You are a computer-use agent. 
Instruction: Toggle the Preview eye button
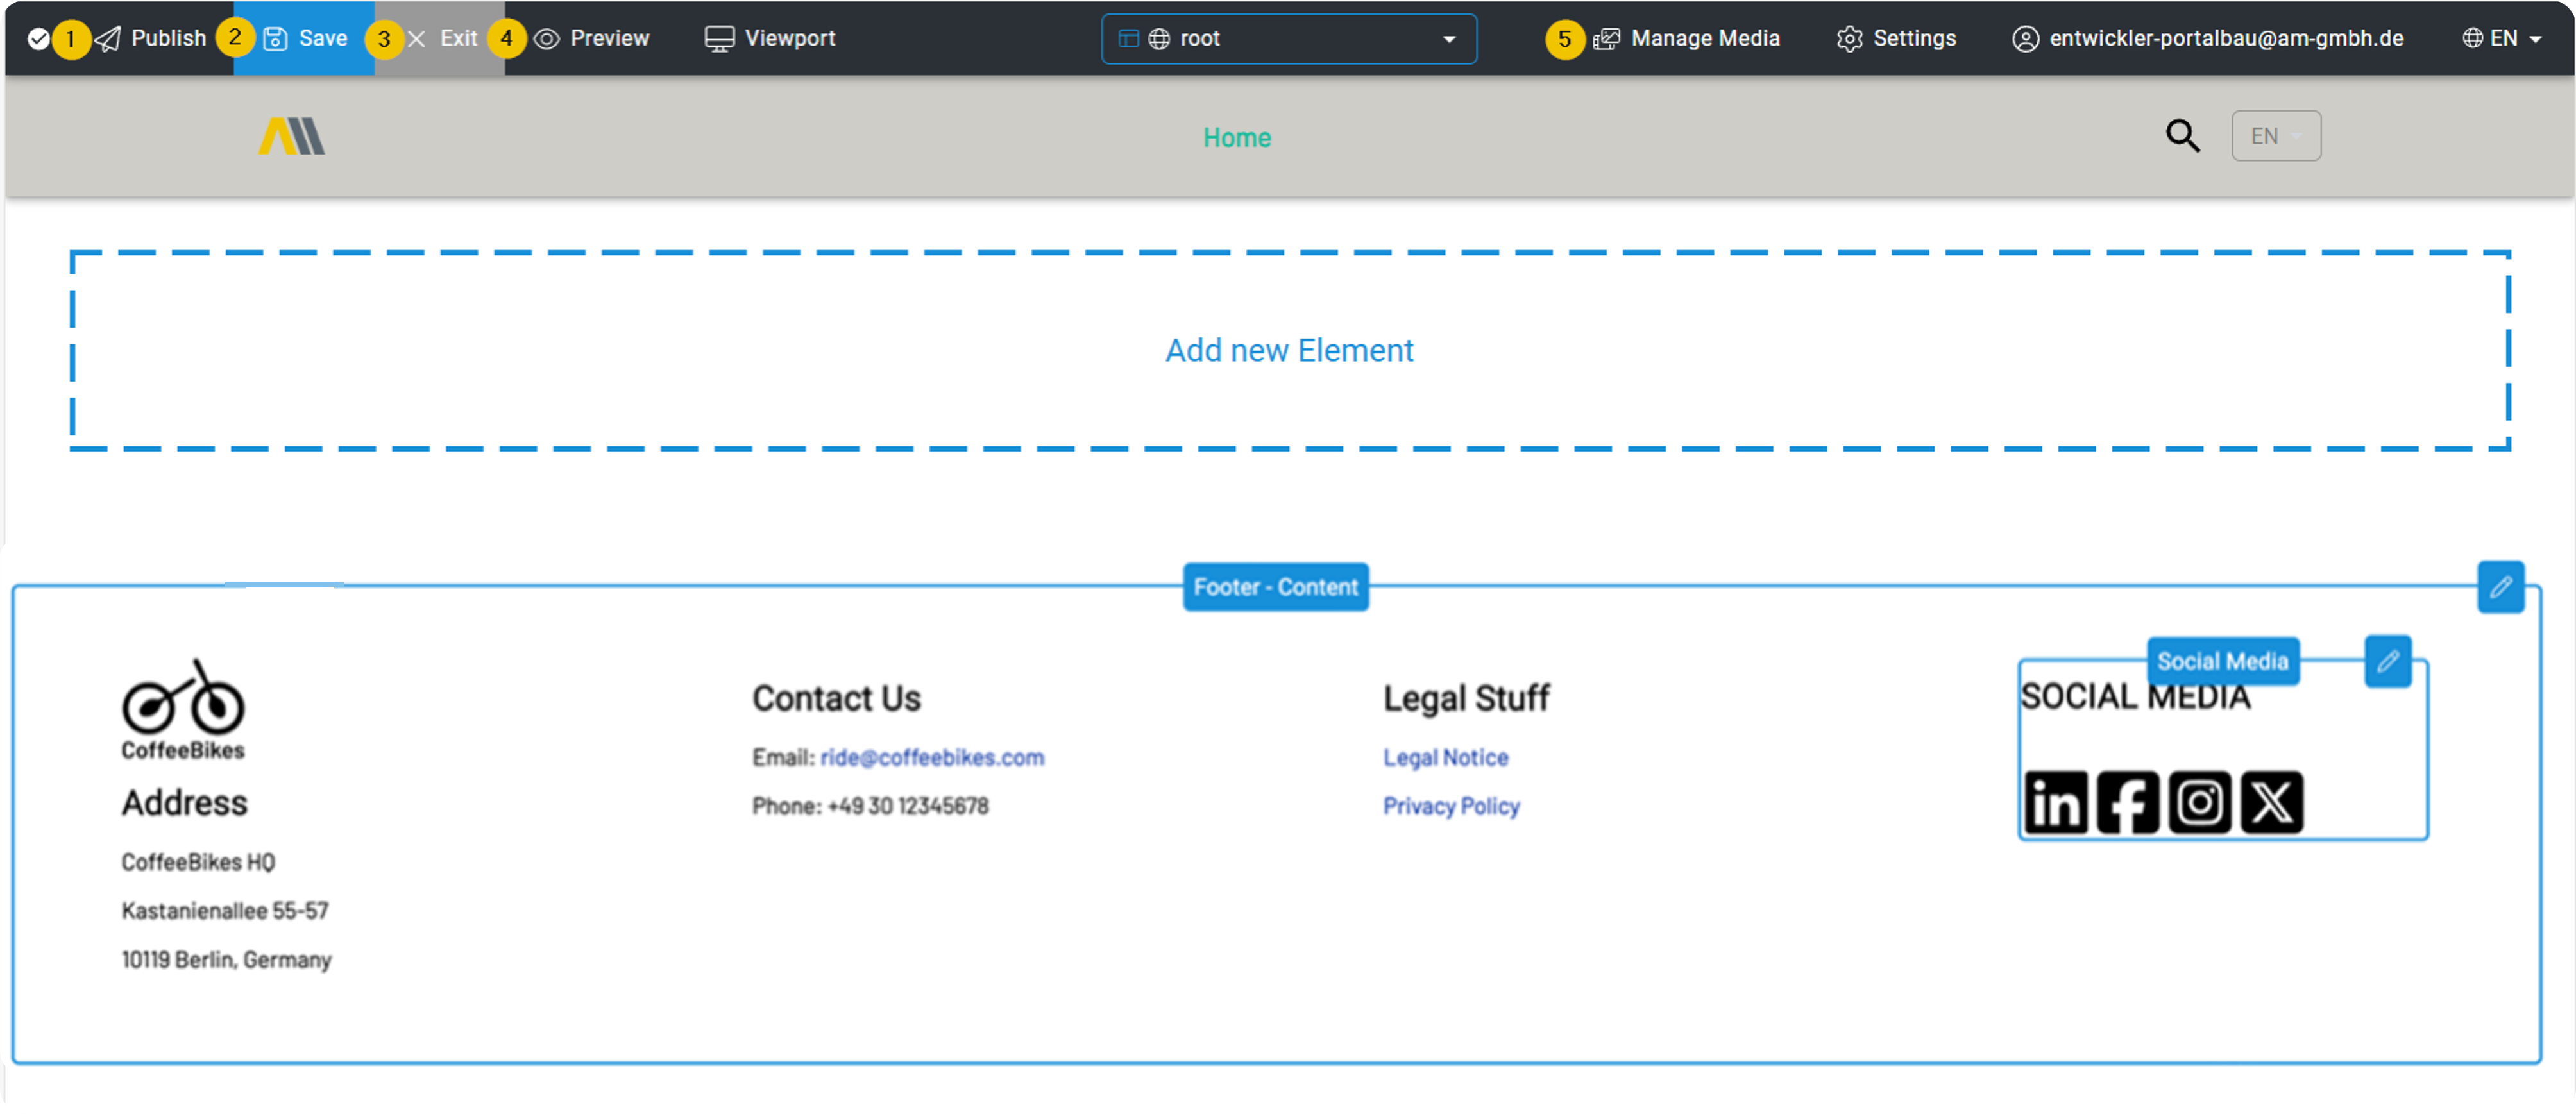(592, 38)
